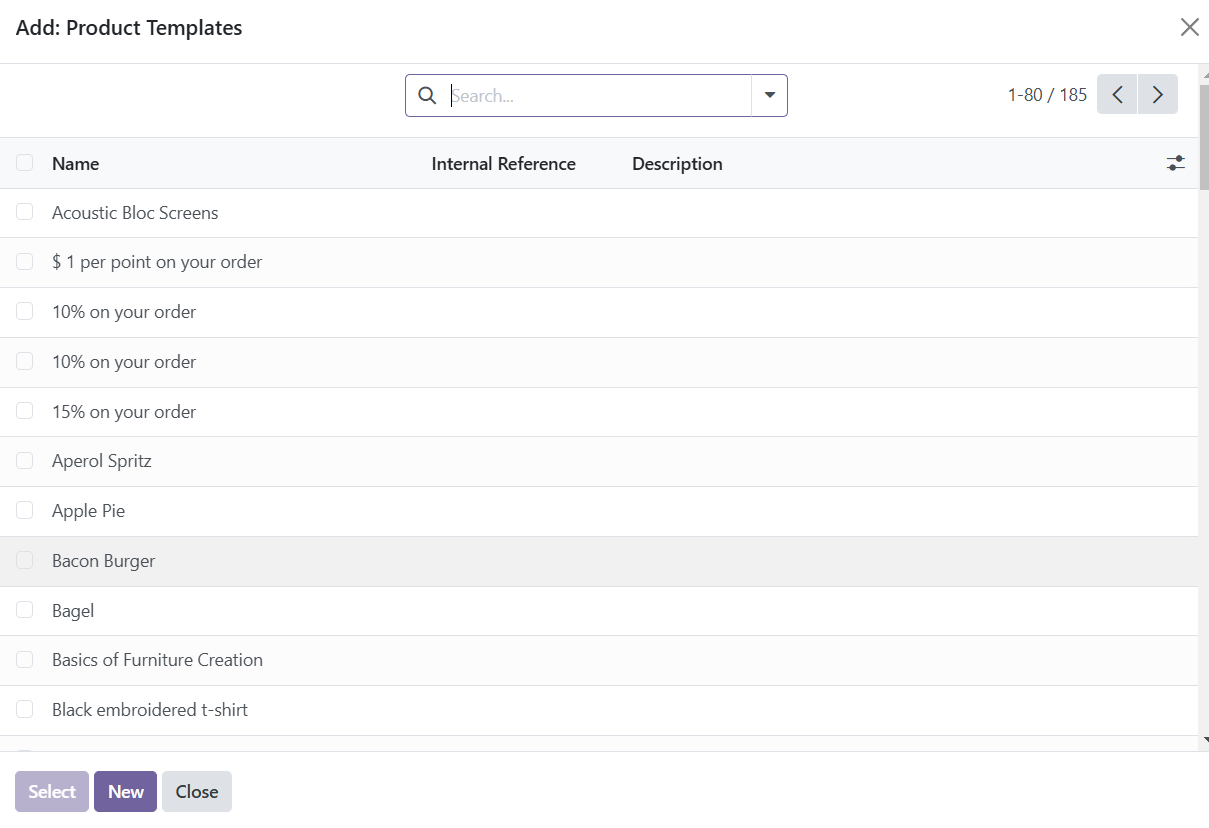The width and height of the screenshot is (1209, 828).
Task: Close the Add Product Templates dialog
Action: click(x=1189, y=27)
